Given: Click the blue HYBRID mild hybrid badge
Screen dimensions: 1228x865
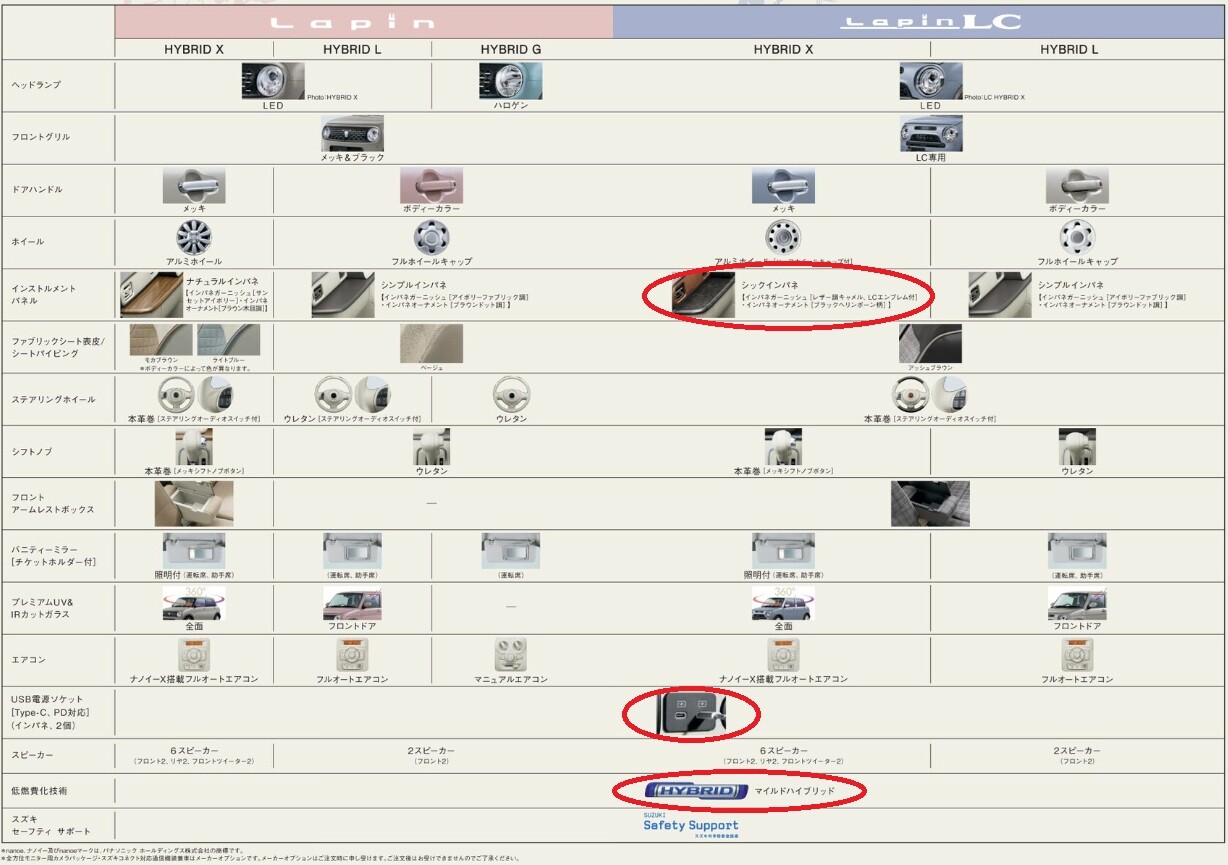Looking at the screenshot, I should click(x=697, y=791).
